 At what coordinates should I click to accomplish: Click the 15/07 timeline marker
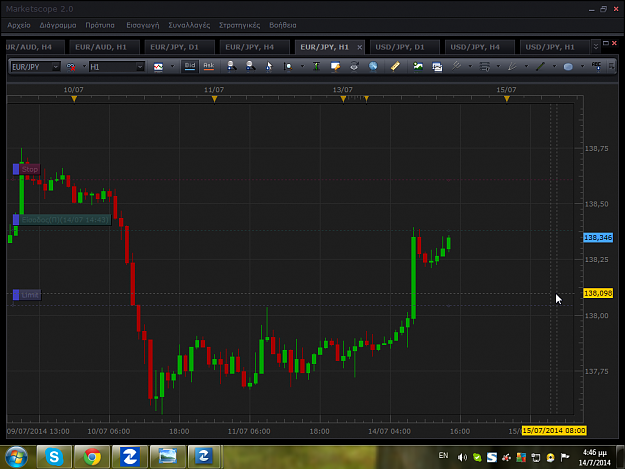pos(507,98)
